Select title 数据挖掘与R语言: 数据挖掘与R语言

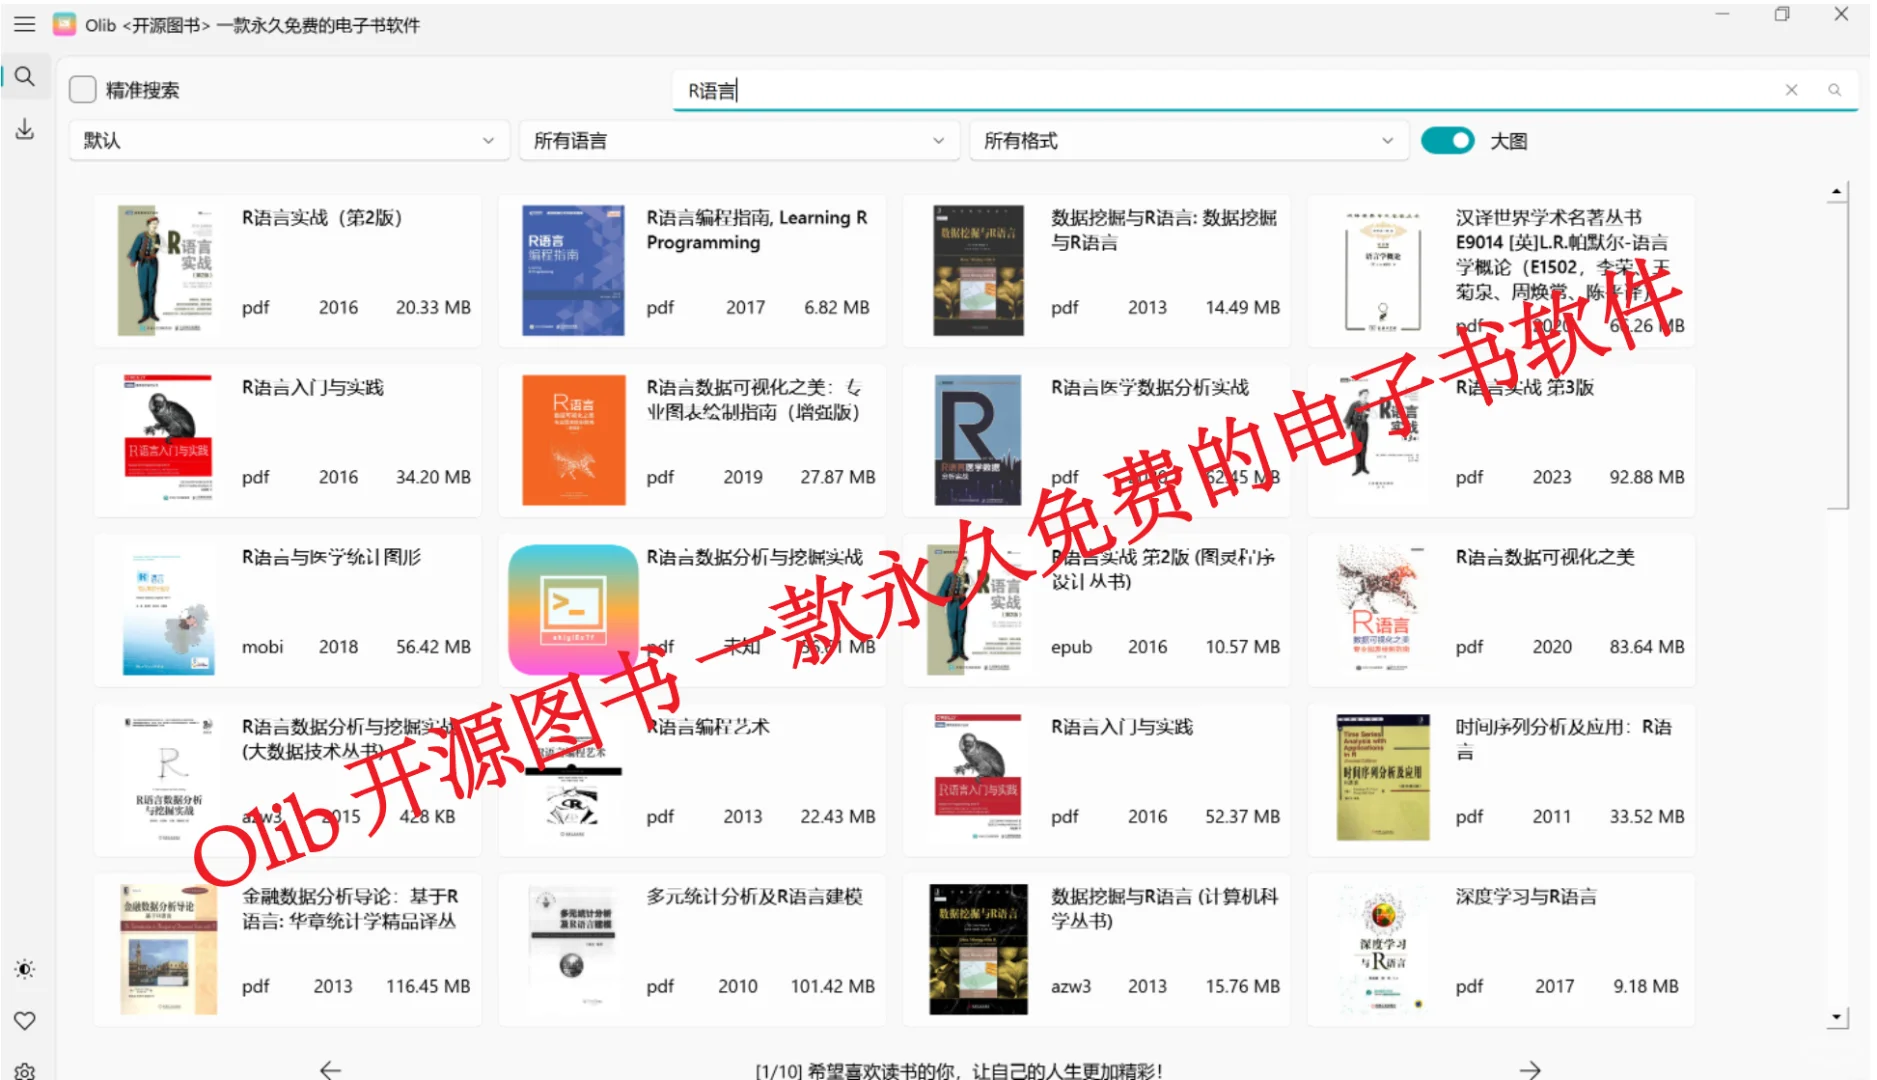pyautogui.click(x=1164, y=230)
